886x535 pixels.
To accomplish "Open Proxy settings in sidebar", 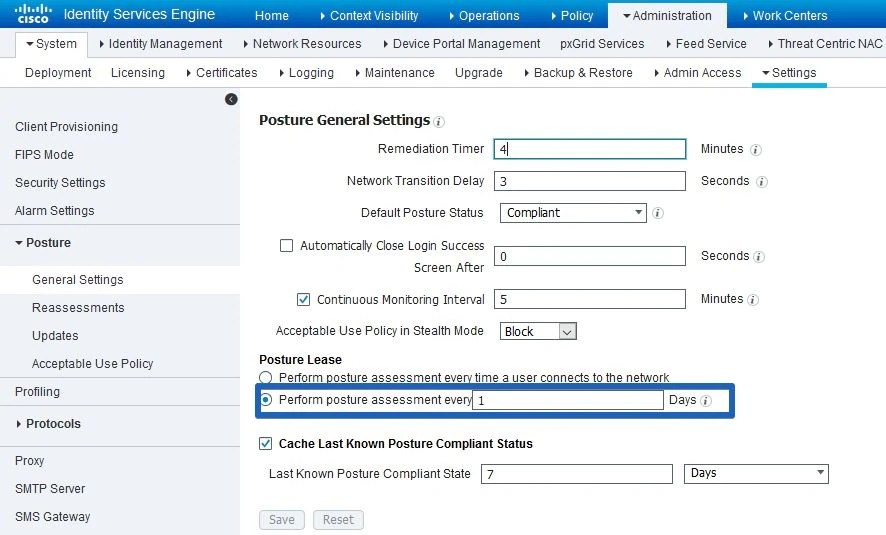I will point(29,461).
